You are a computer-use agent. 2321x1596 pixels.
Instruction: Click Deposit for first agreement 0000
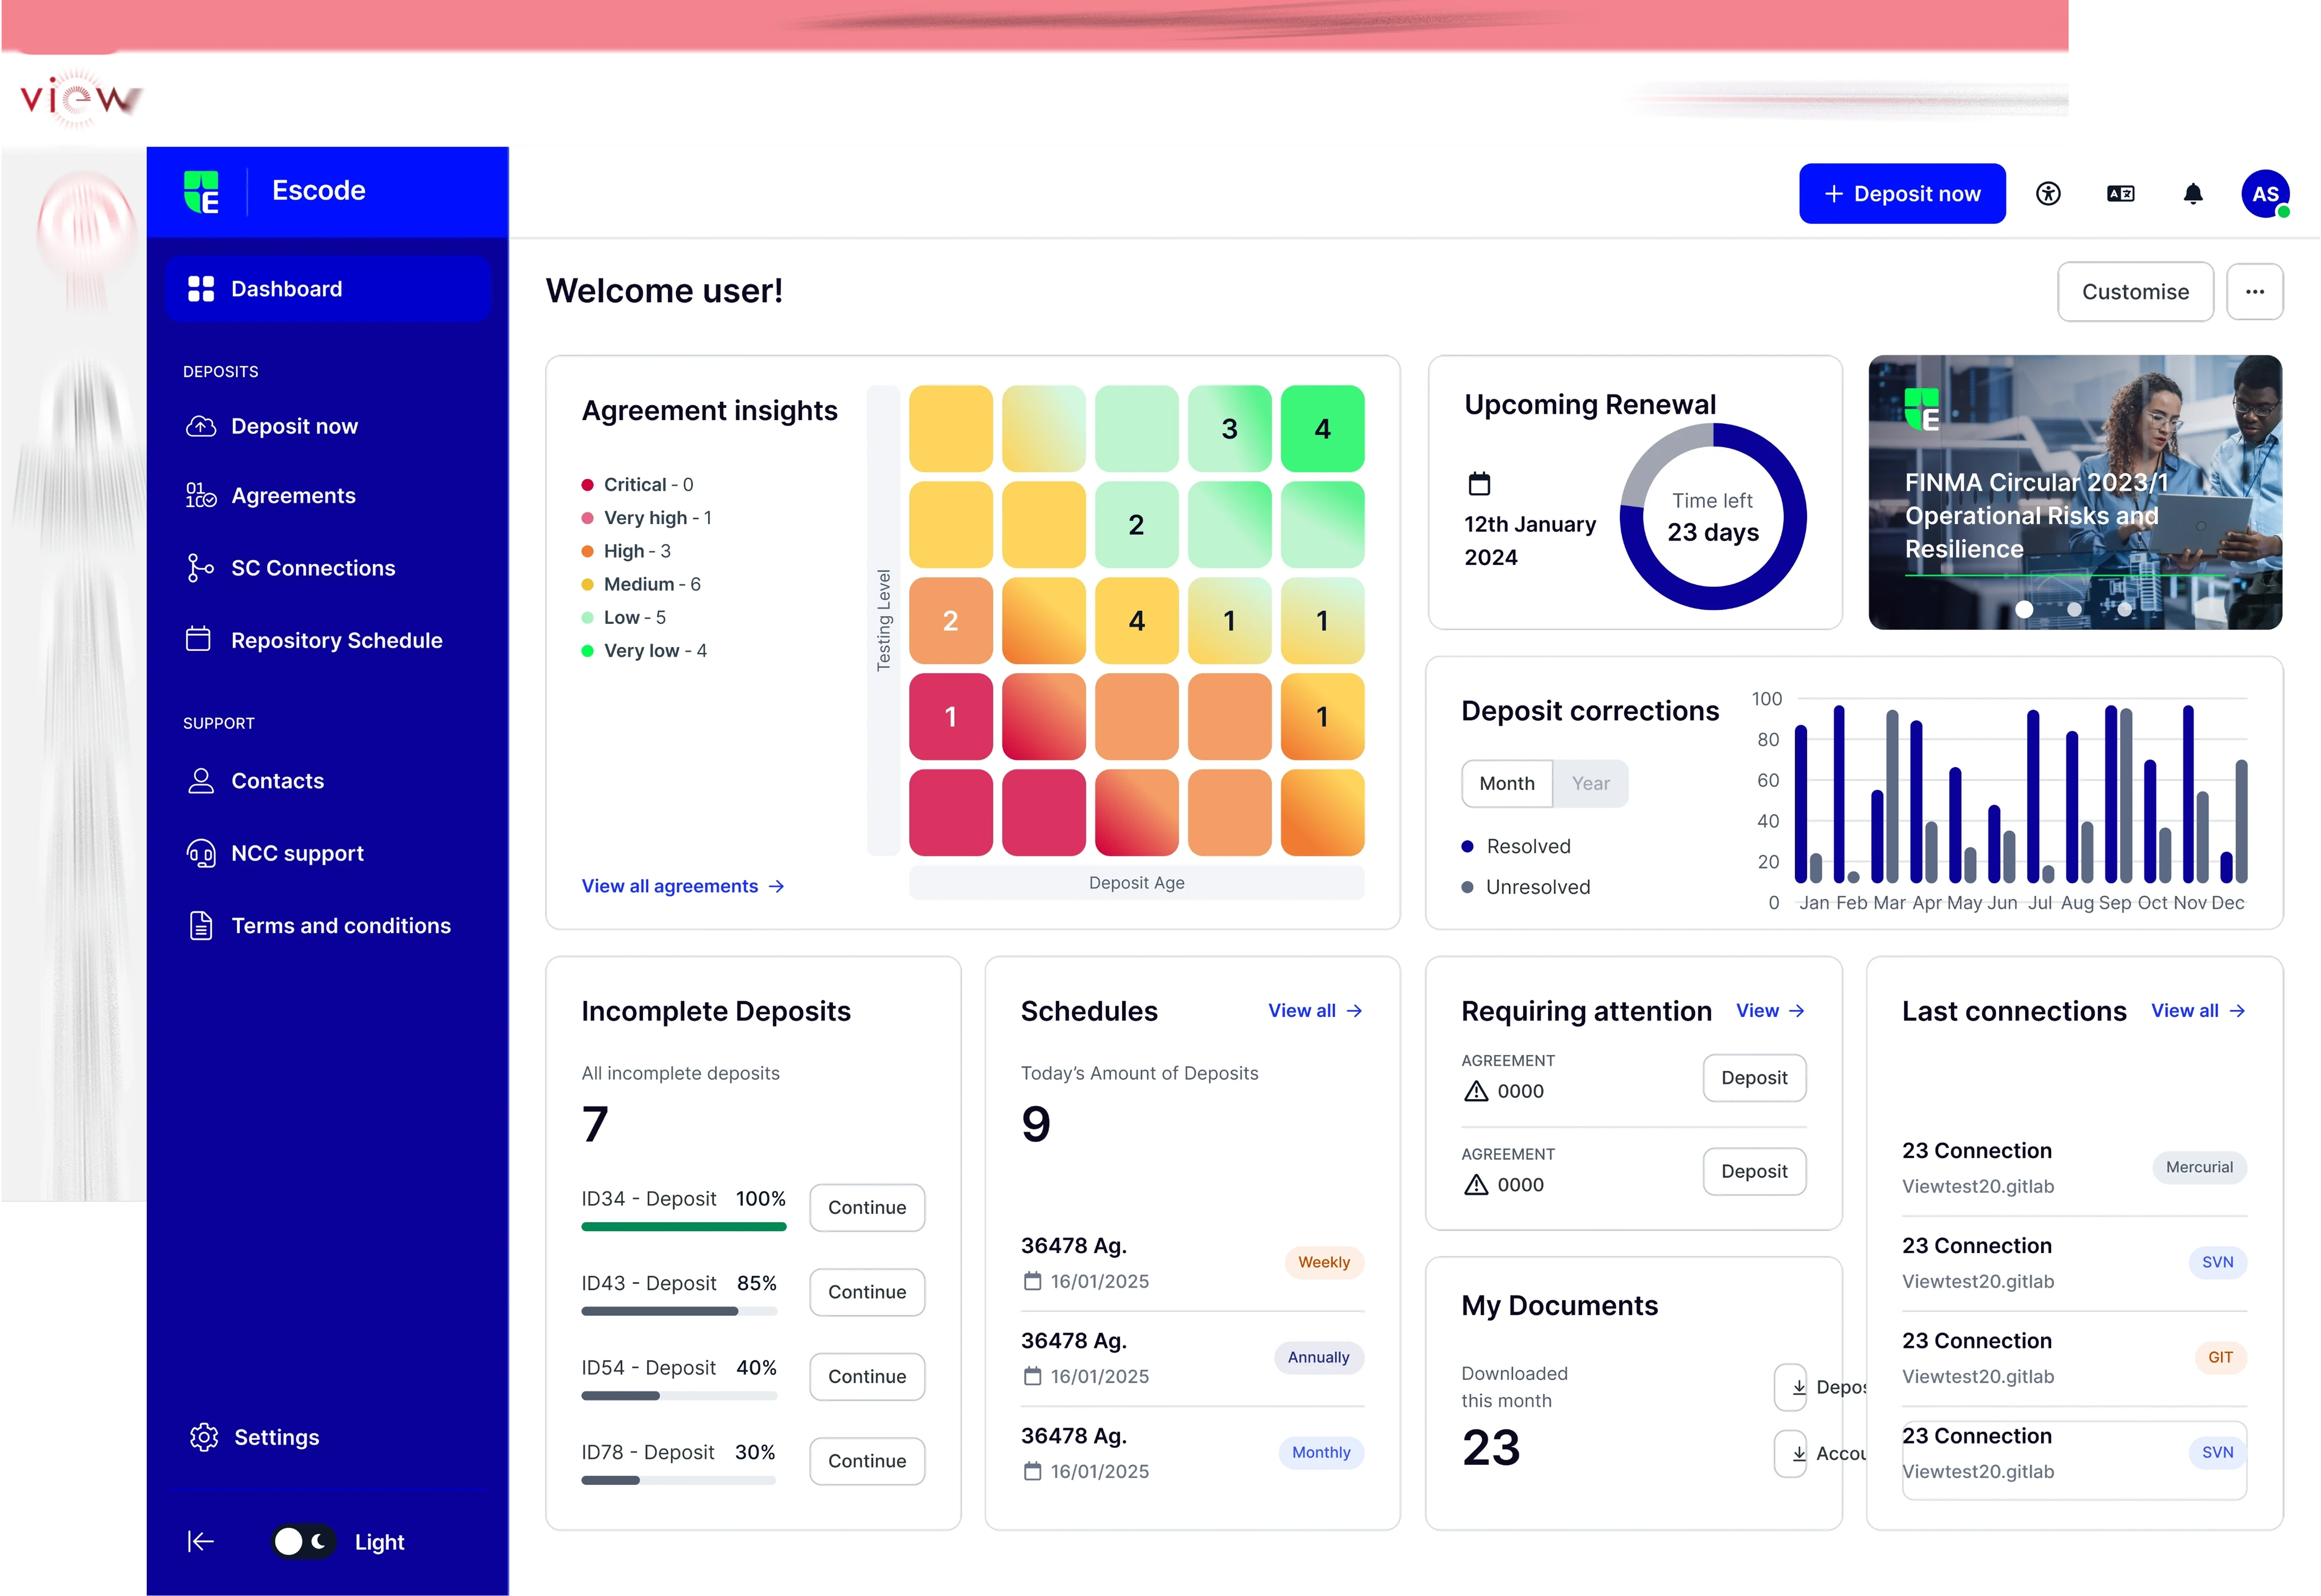click(1754, 1078)
